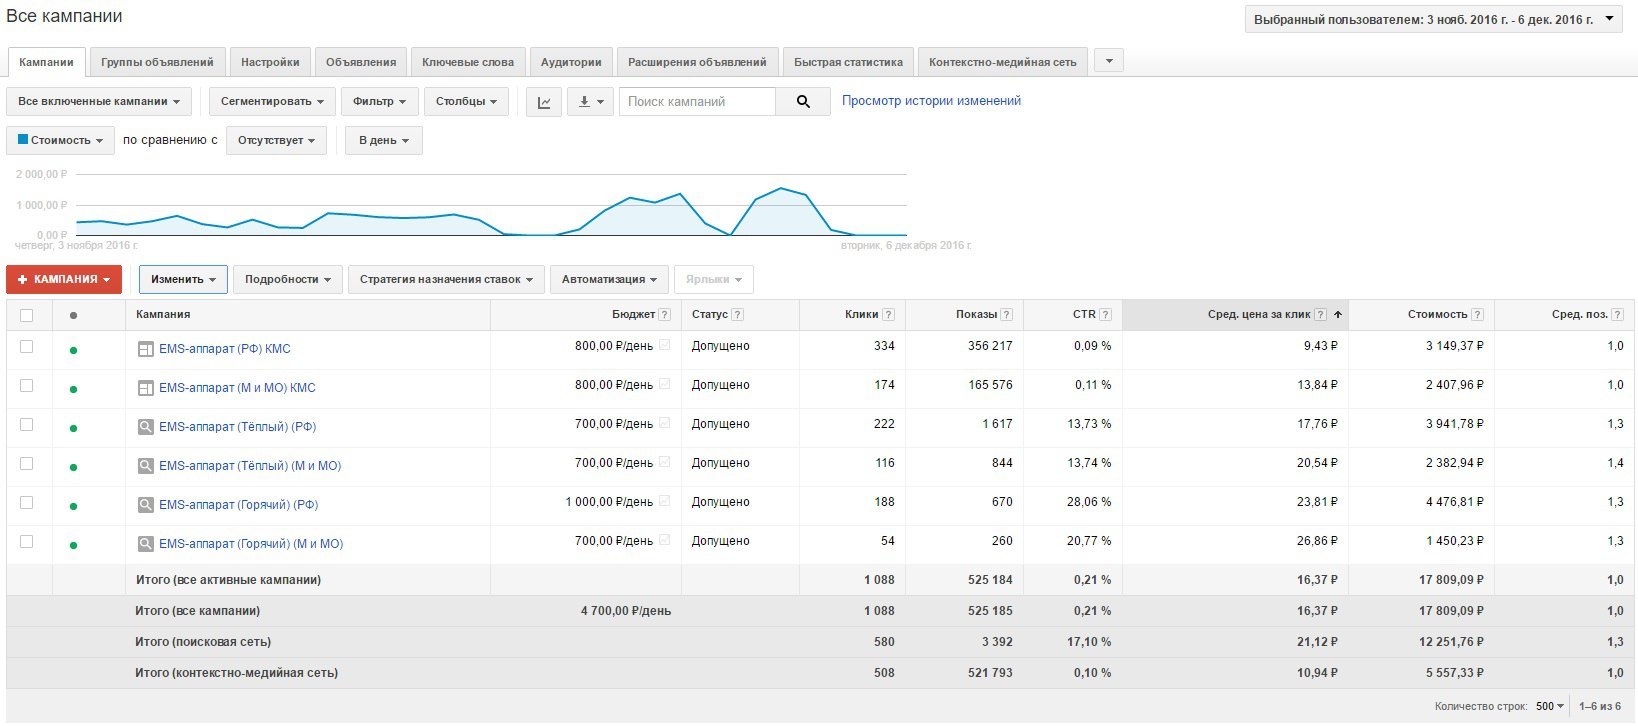Toggle the select-all campaigns checkbox in header
Viewport: 1638px width, 726px height.
[x=27, y=315]
